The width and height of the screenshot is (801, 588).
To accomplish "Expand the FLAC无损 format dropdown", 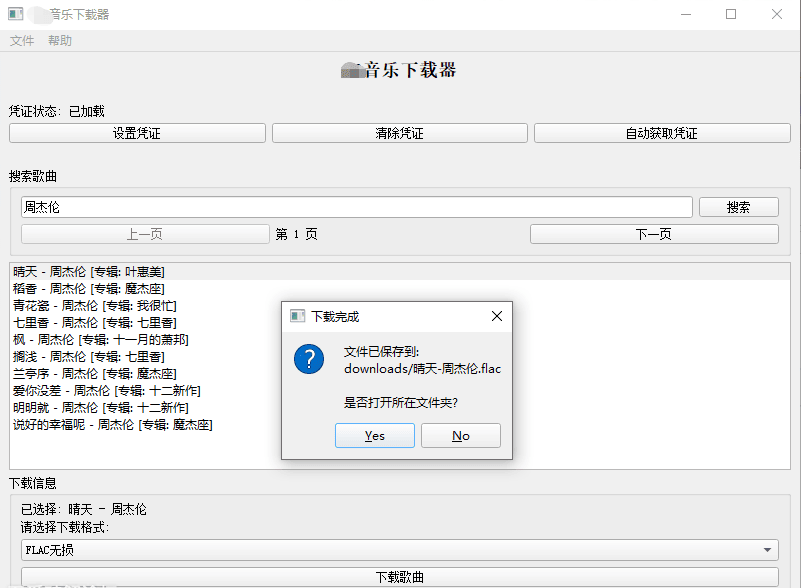I will tap(399, 550).
